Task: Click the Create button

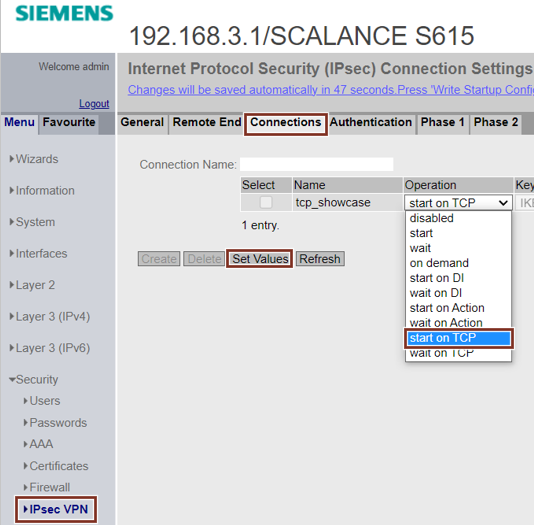Action: click(x=159, y=259)
